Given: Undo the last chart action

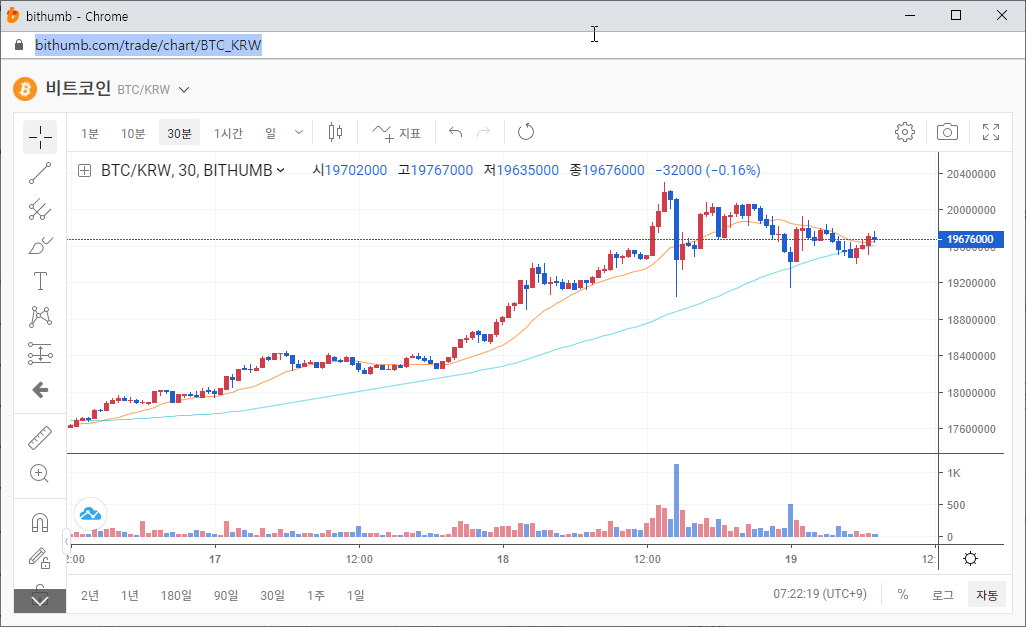Looking at the screenshot, I should pyautogui.click(x=455, y=133).
